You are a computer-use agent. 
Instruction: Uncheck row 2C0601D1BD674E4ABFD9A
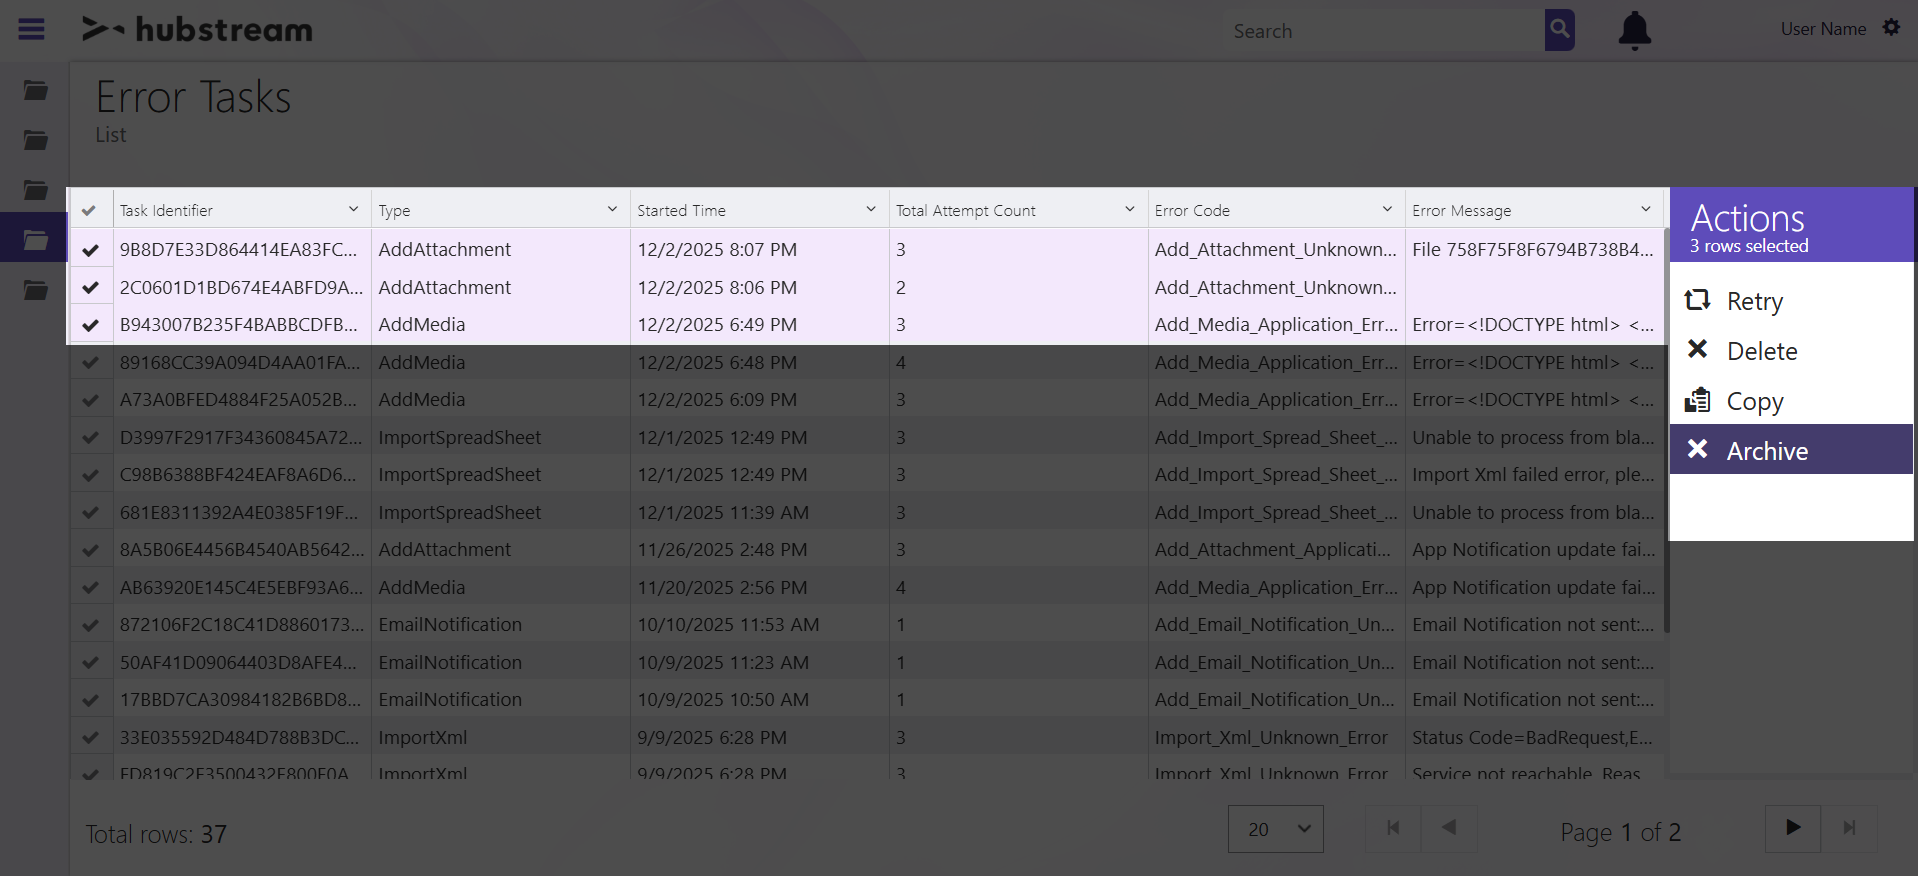90,287
